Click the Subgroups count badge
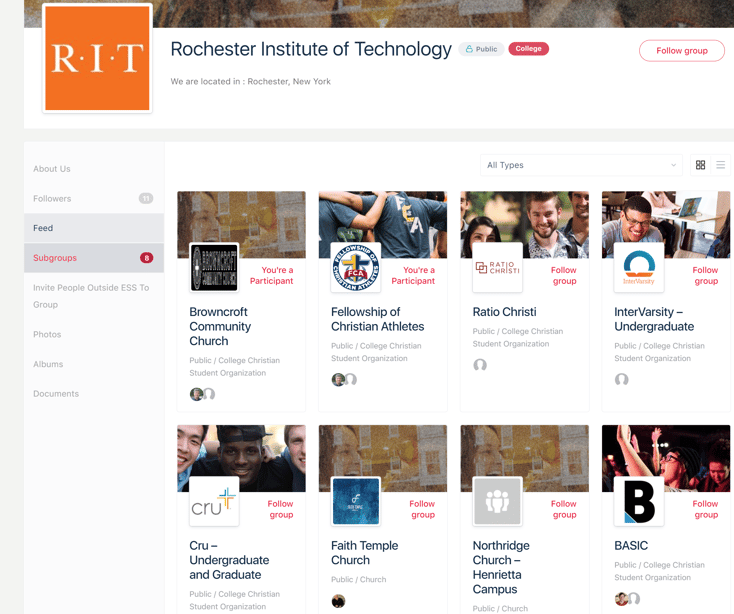Viewport: 734px width, 614px height. point(147,258)
